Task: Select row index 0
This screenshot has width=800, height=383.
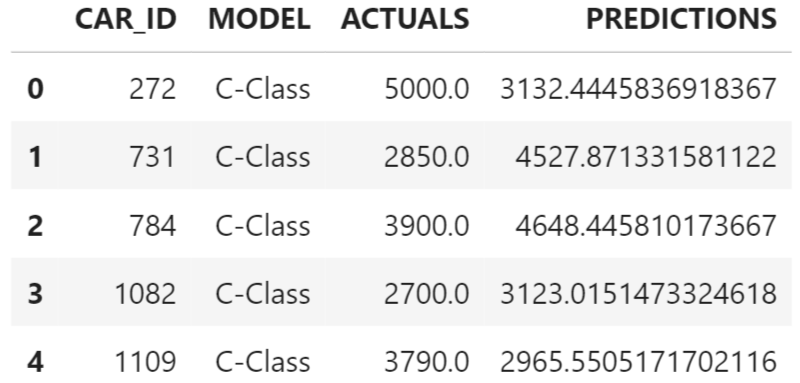Action: tap(35, 89)
